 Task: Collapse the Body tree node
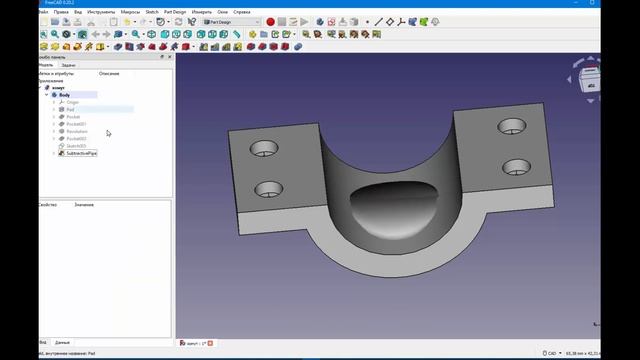click(x=47, y=95)
